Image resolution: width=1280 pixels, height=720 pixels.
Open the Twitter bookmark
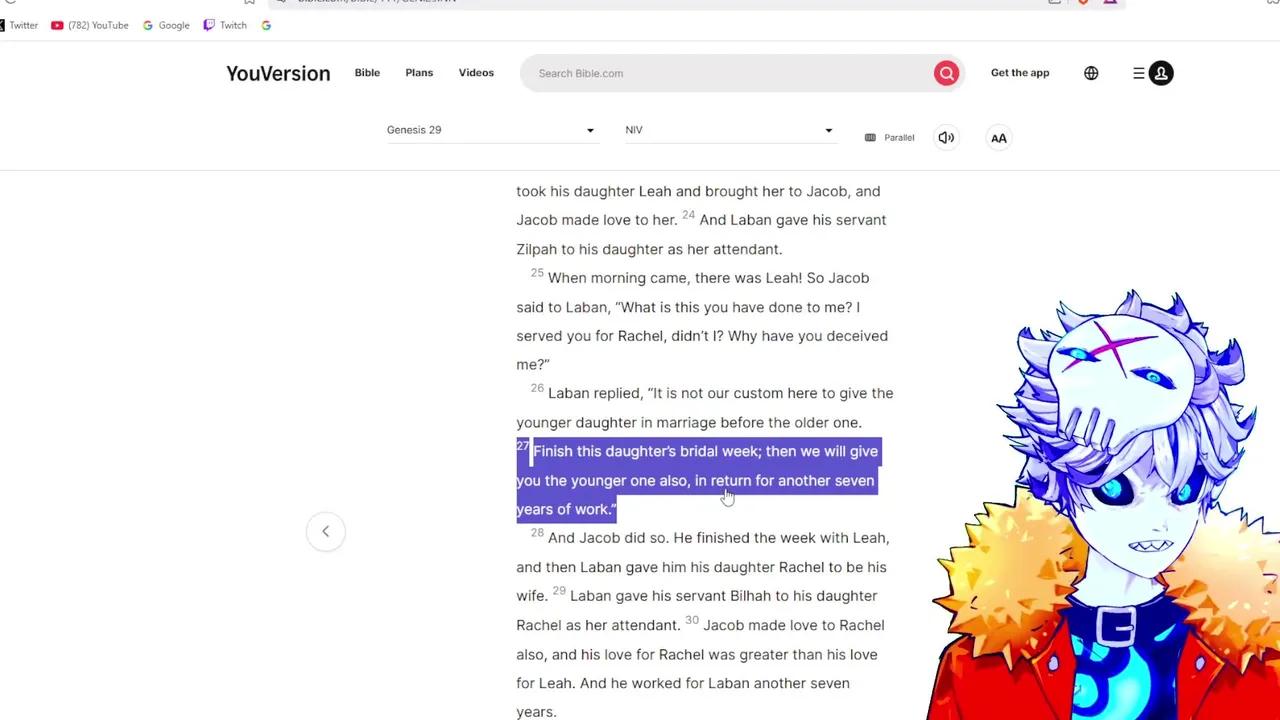[19, 25]
